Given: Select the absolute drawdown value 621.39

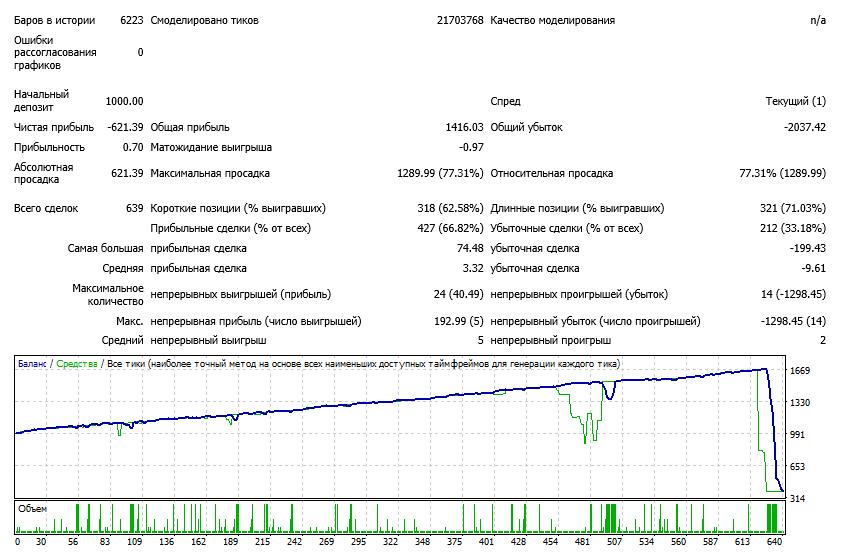Looking at the screenshot, I should click(127, 174).
